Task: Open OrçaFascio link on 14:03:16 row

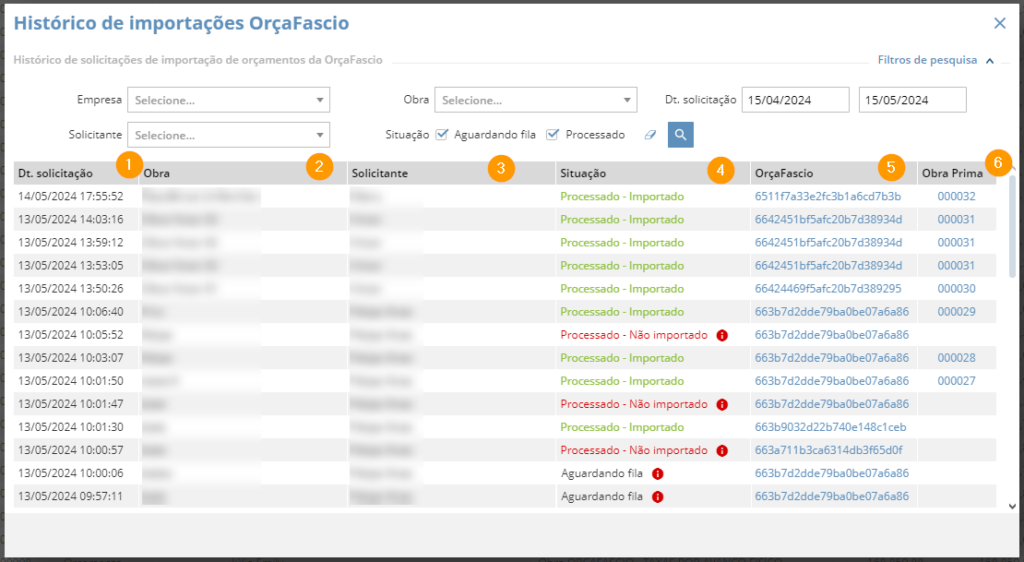Action: pyautogui.click(x=828, y=219)
